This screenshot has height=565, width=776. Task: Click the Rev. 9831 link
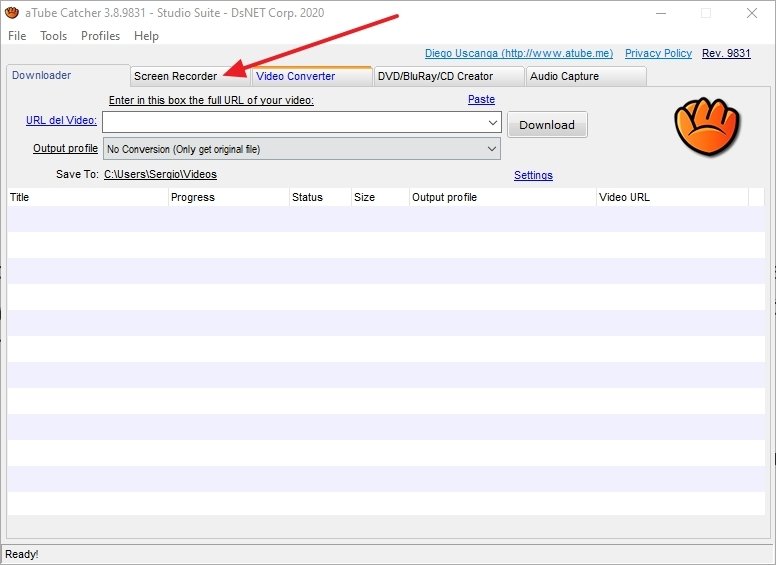click(726, 53)
